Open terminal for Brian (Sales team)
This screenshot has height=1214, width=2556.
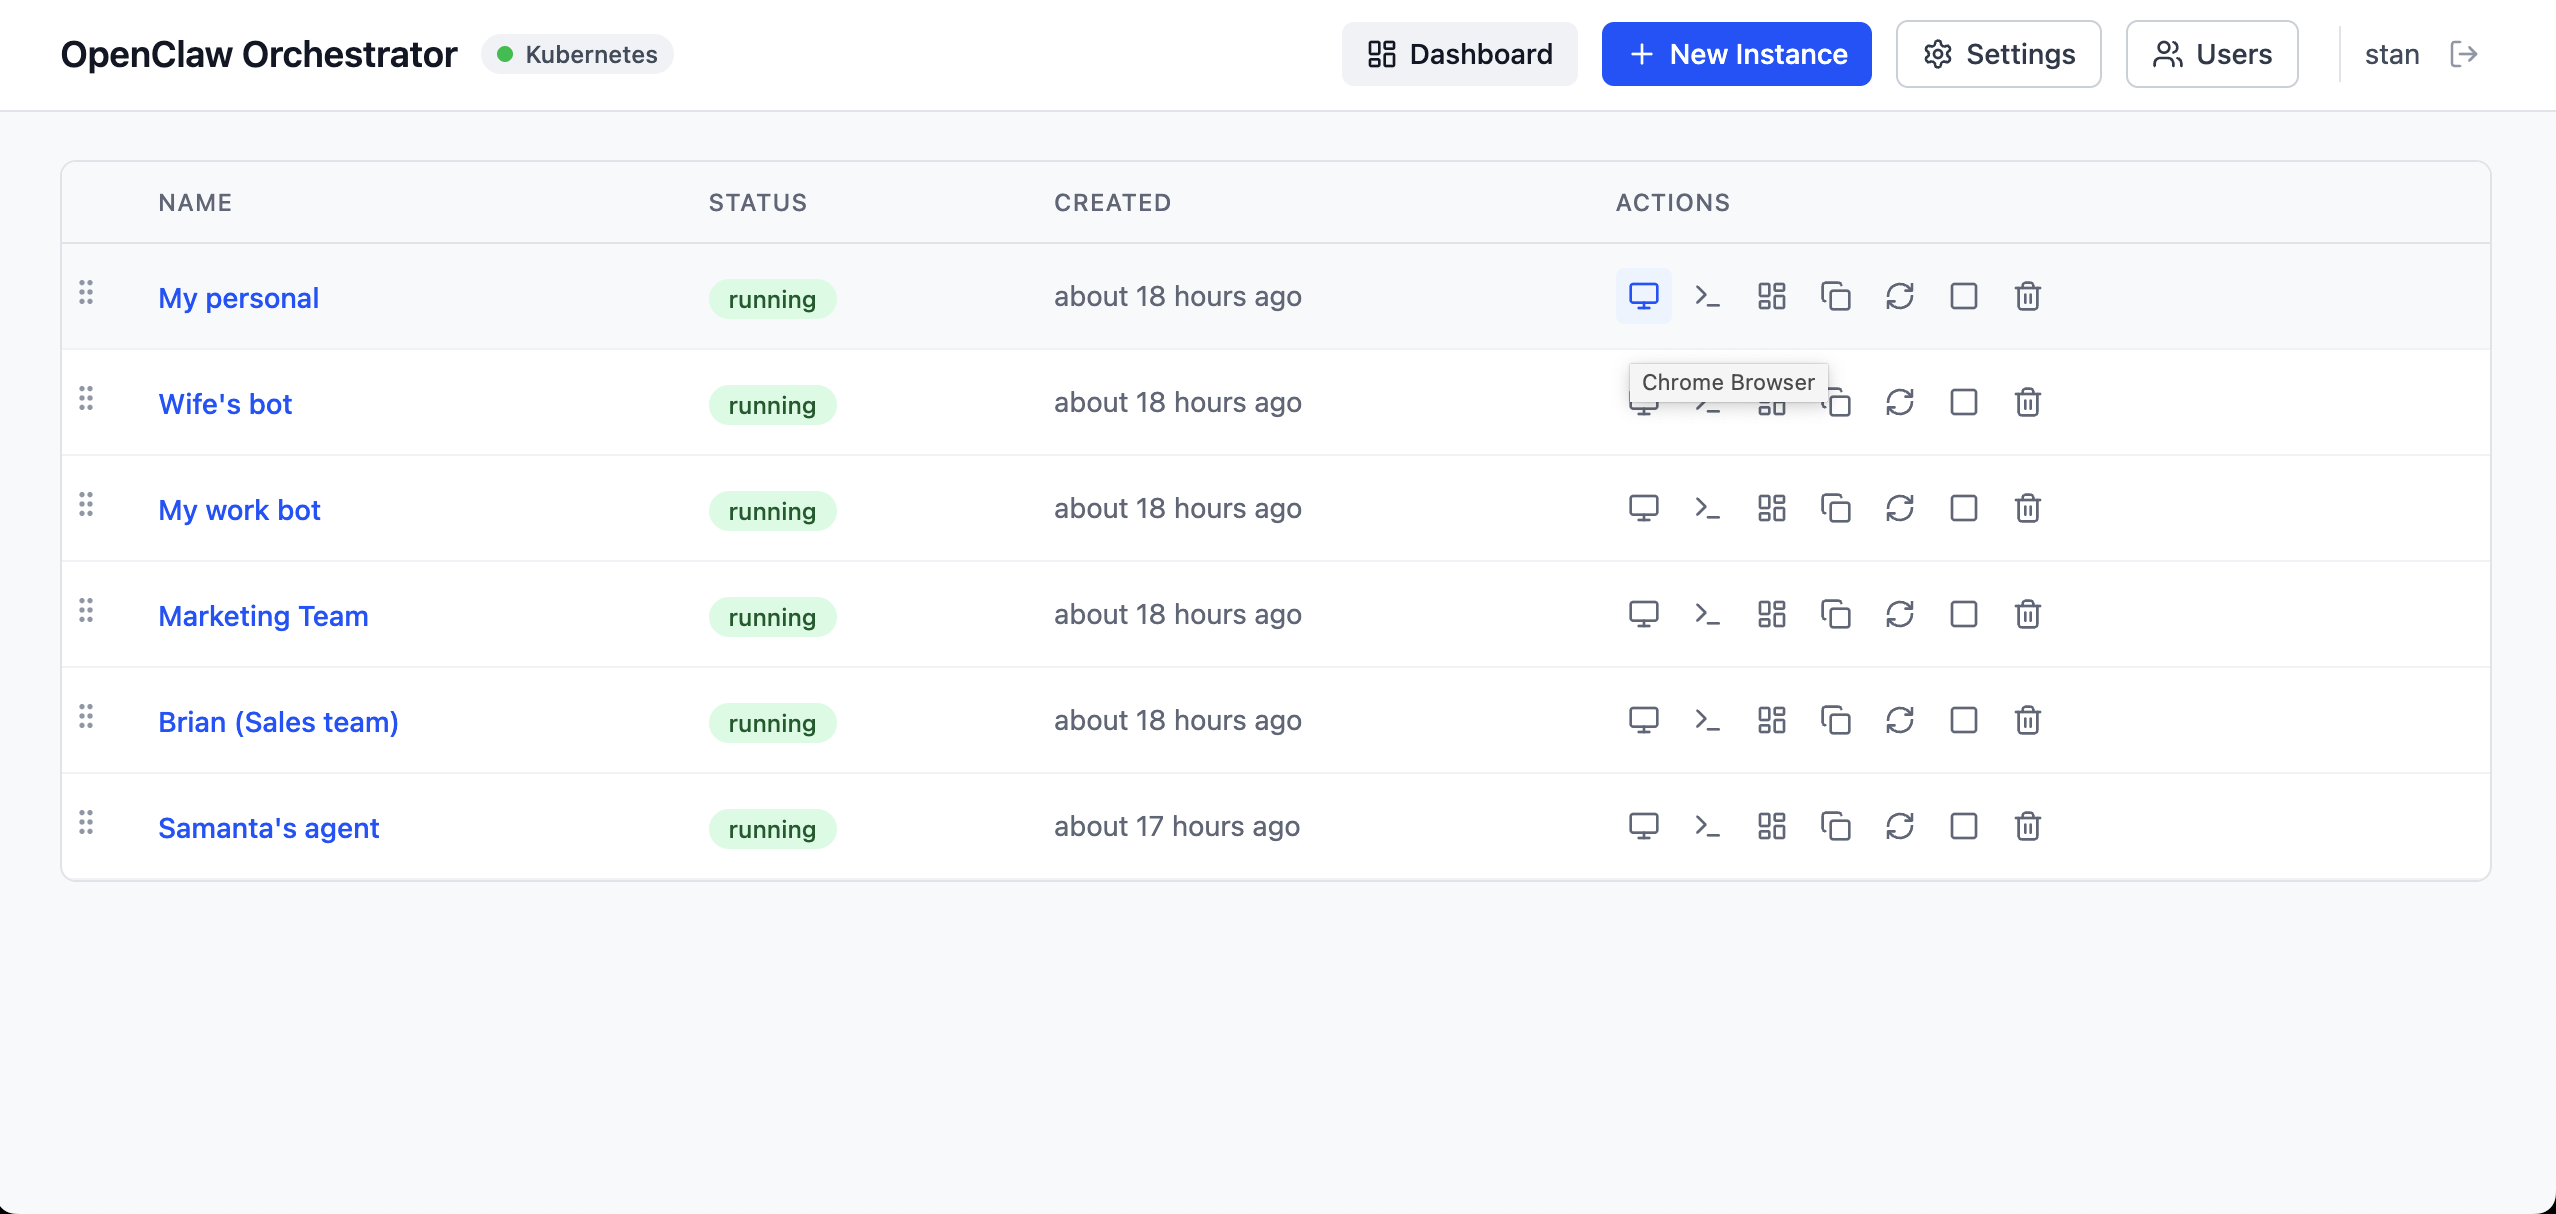click(x=1707, y=720)
